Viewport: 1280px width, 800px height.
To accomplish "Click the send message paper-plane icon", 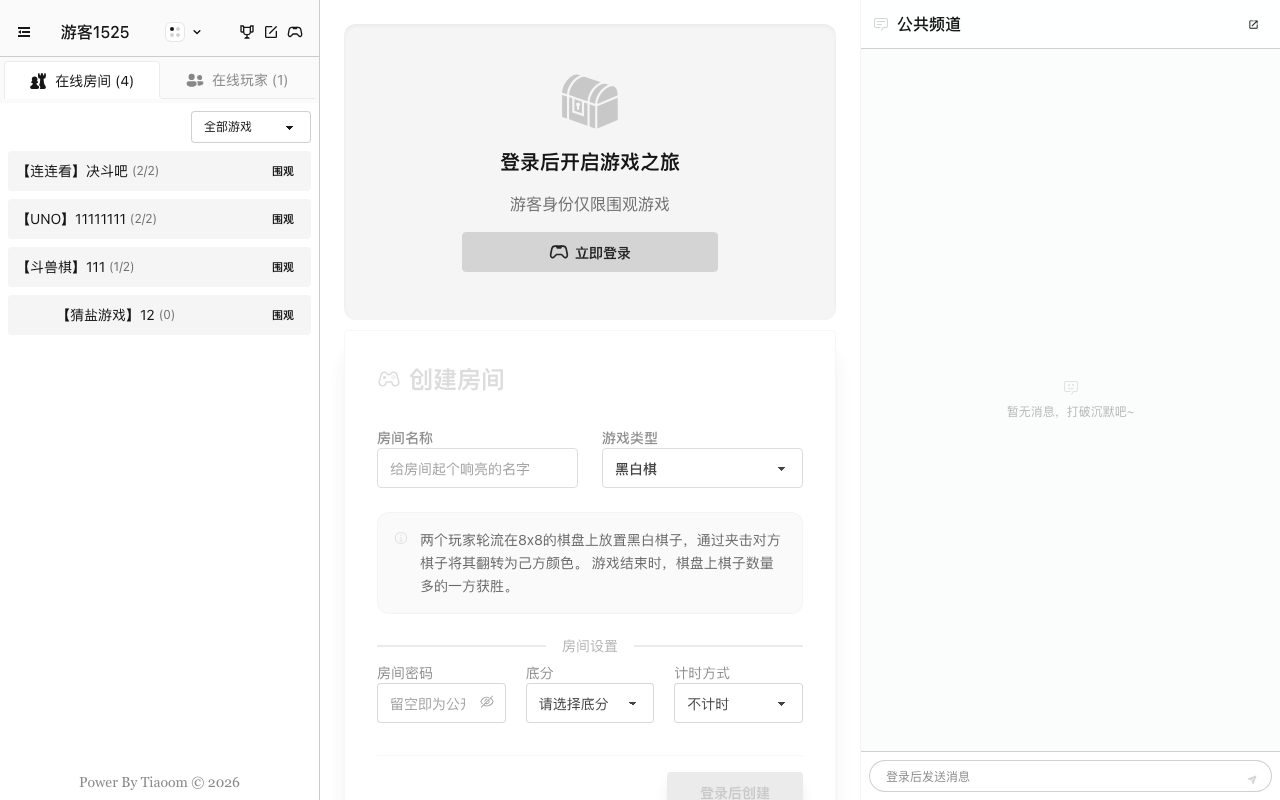I will [x=1251, y=777].
